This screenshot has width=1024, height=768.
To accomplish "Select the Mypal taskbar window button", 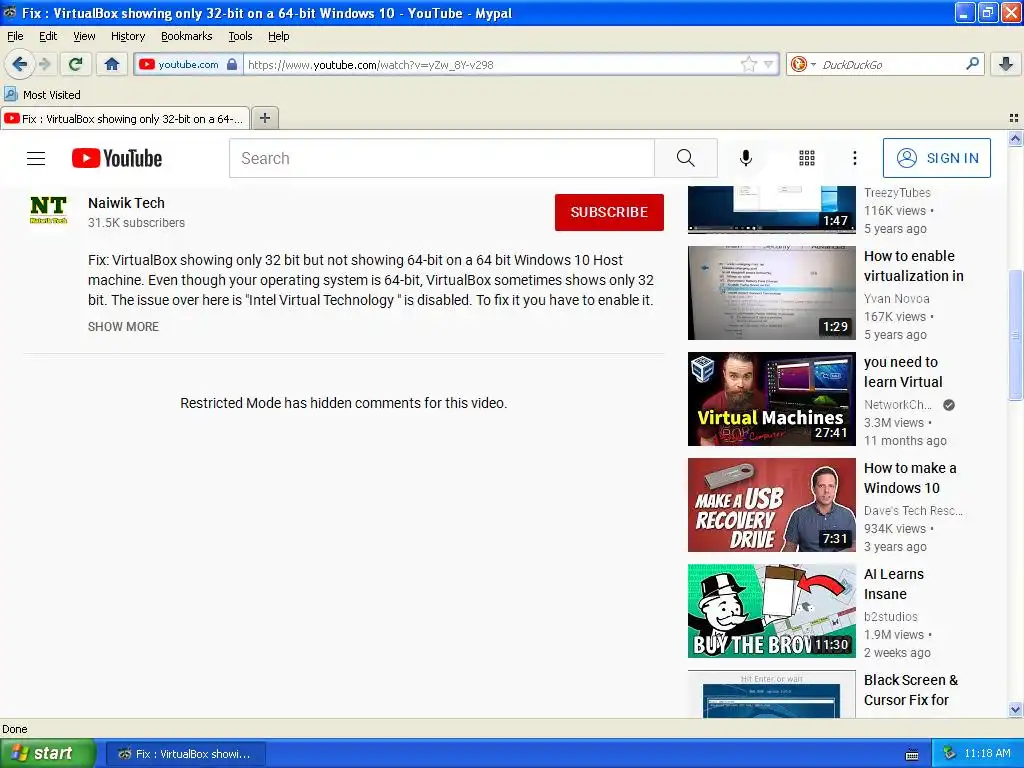I will point(185,754).
